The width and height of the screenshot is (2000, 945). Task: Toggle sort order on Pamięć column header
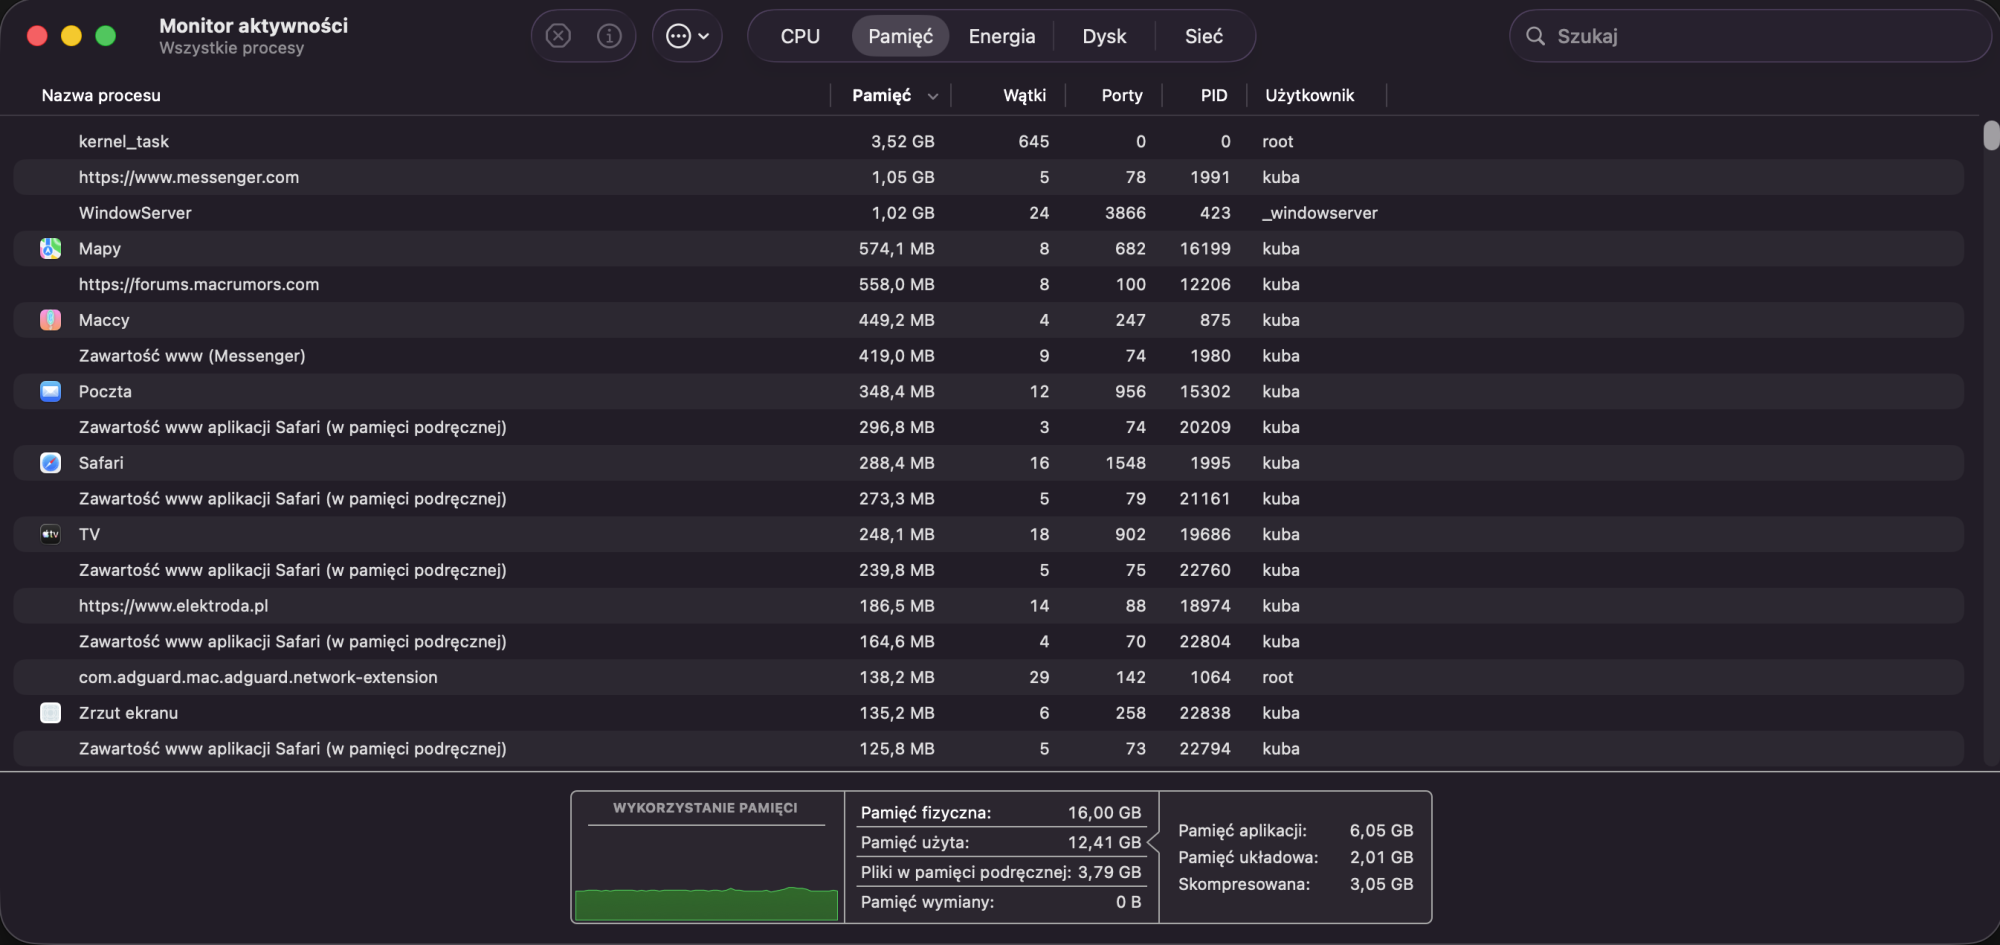(890, 95)
